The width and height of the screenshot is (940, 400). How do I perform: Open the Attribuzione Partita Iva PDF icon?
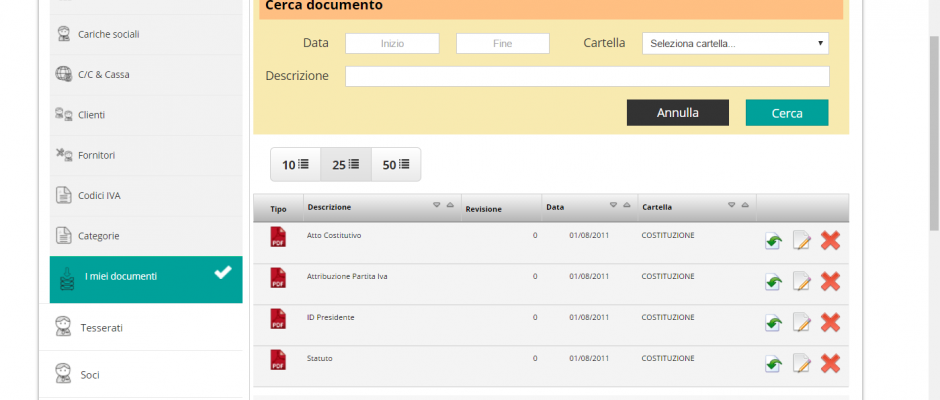278,278
